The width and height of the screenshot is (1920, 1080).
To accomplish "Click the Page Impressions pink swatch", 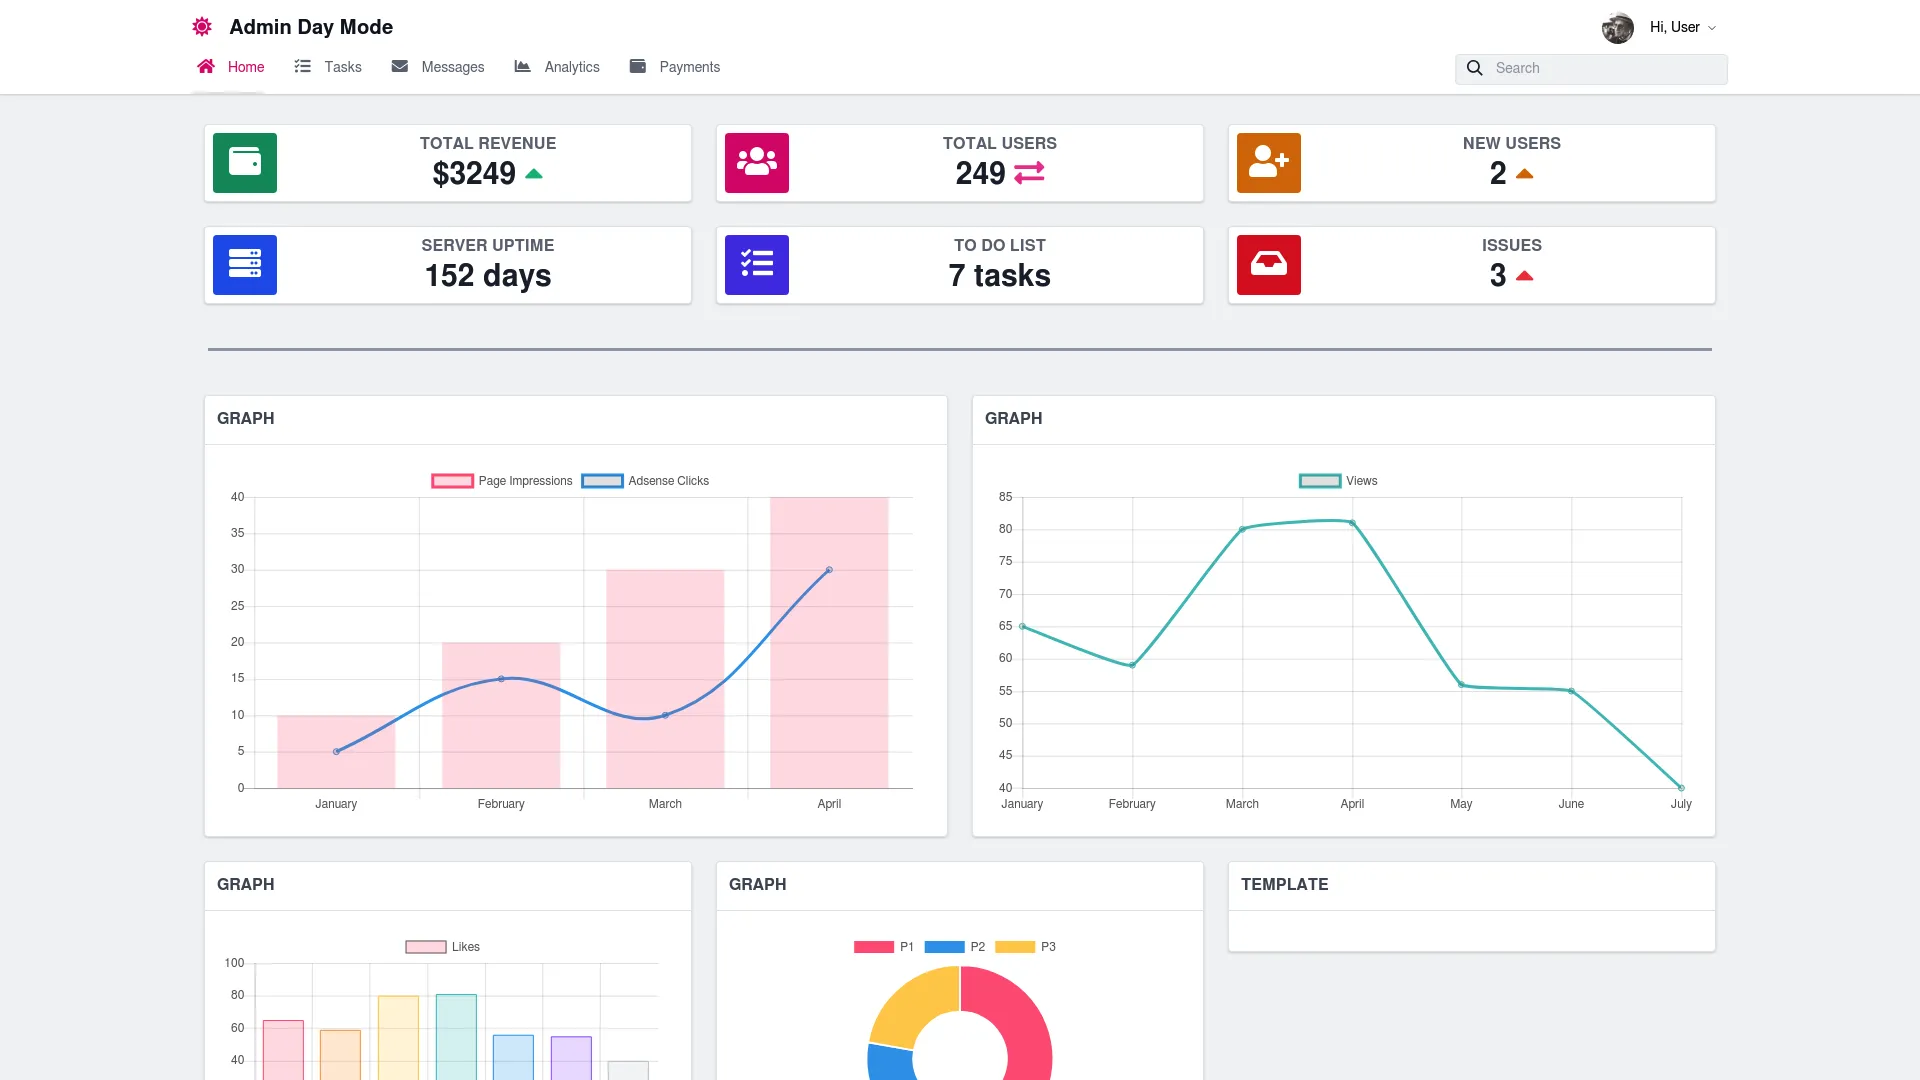I will point(452,481).
